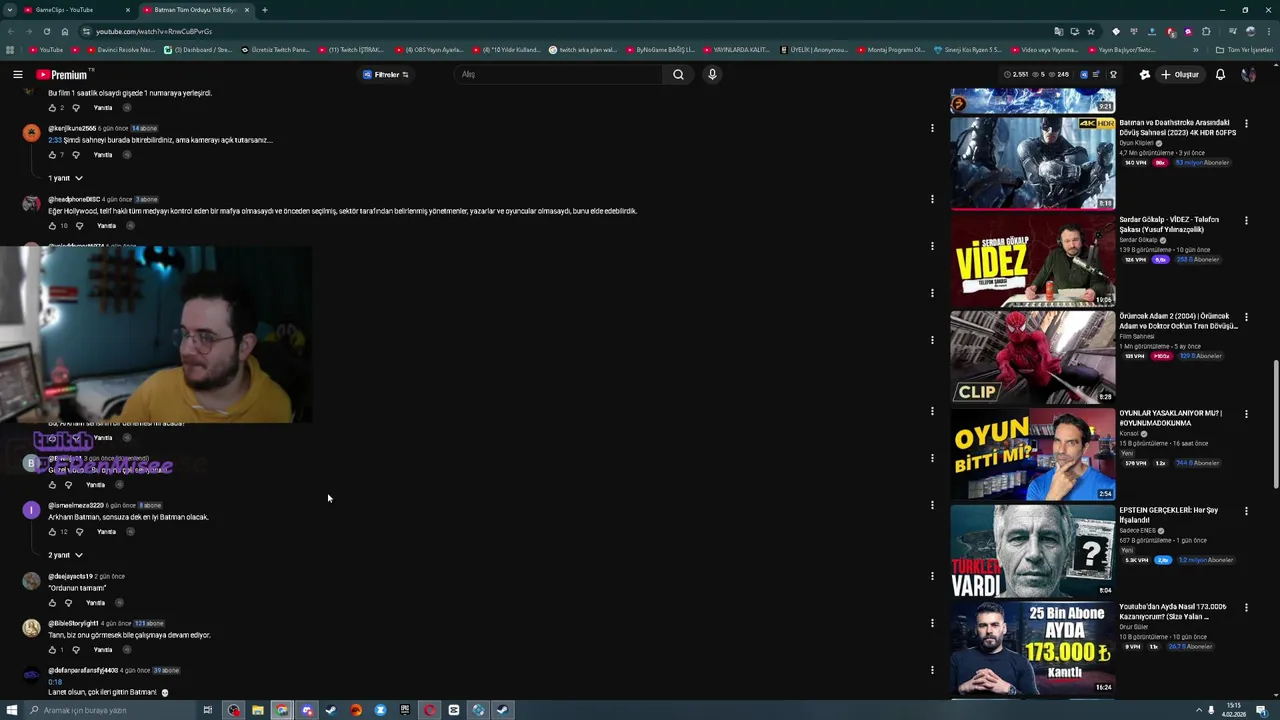Open options for the @headphoneDISC comment
Screen dimensions: 1280x720
coord(932,199)
